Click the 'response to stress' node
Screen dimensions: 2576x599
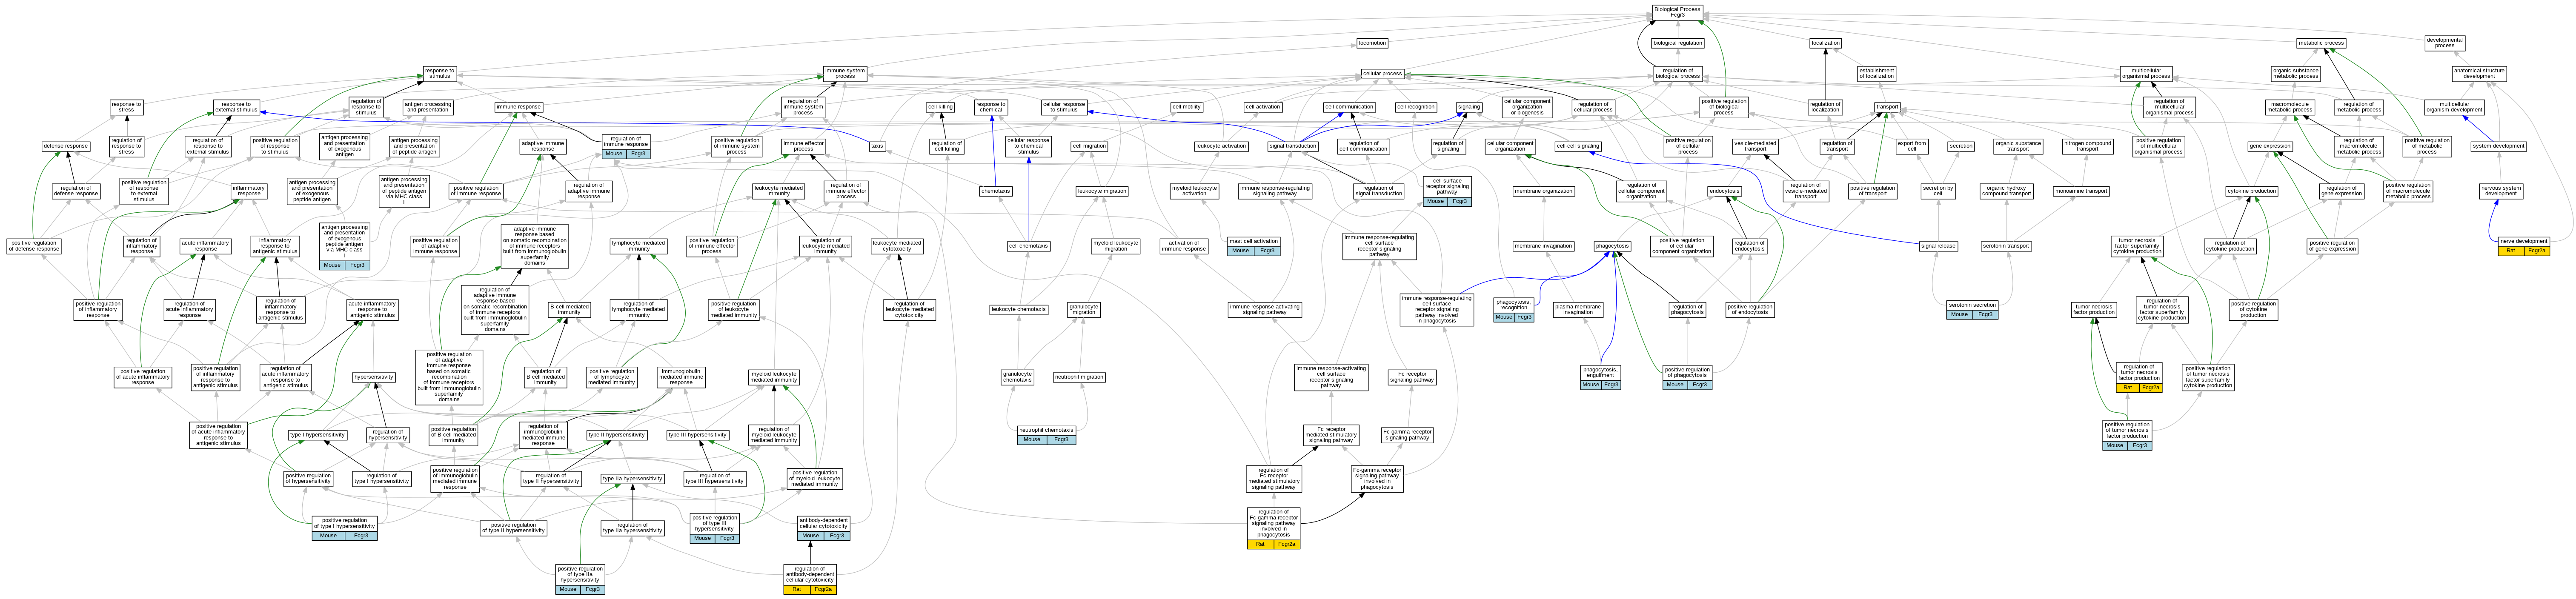point(126,107)
